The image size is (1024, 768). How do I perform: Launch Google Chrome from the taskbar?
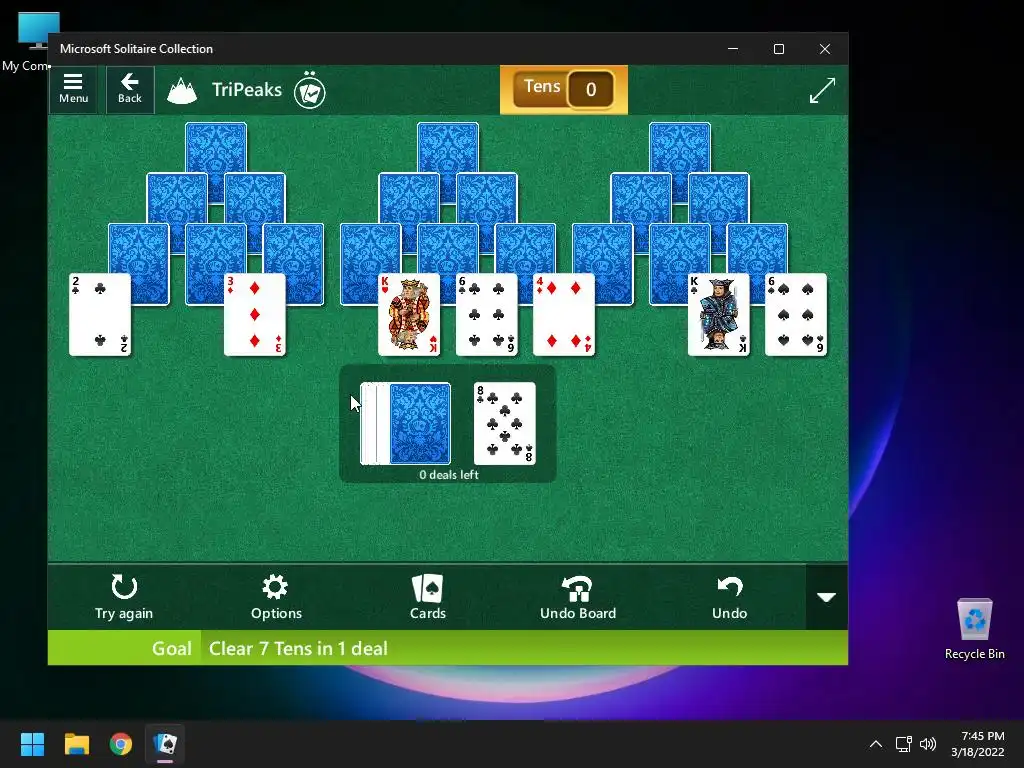click(x=121, y=744)
